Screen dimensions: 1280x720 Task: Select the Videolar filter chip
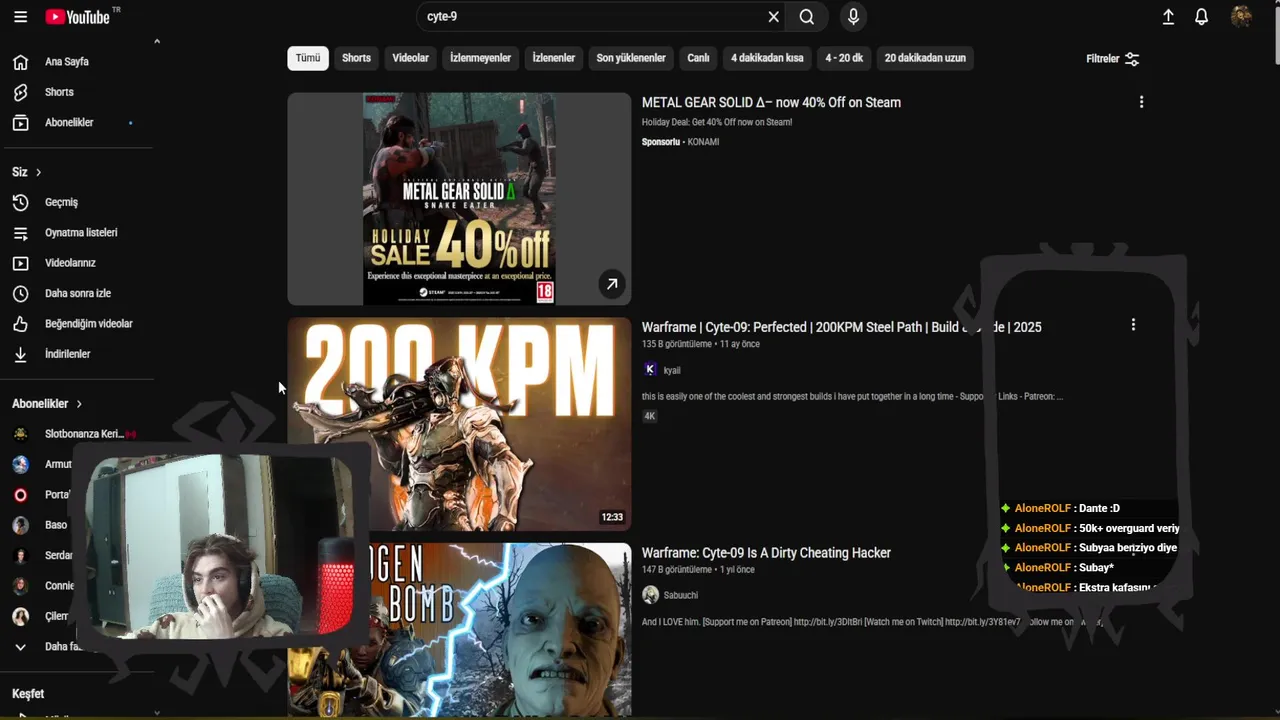click(410, 58)
